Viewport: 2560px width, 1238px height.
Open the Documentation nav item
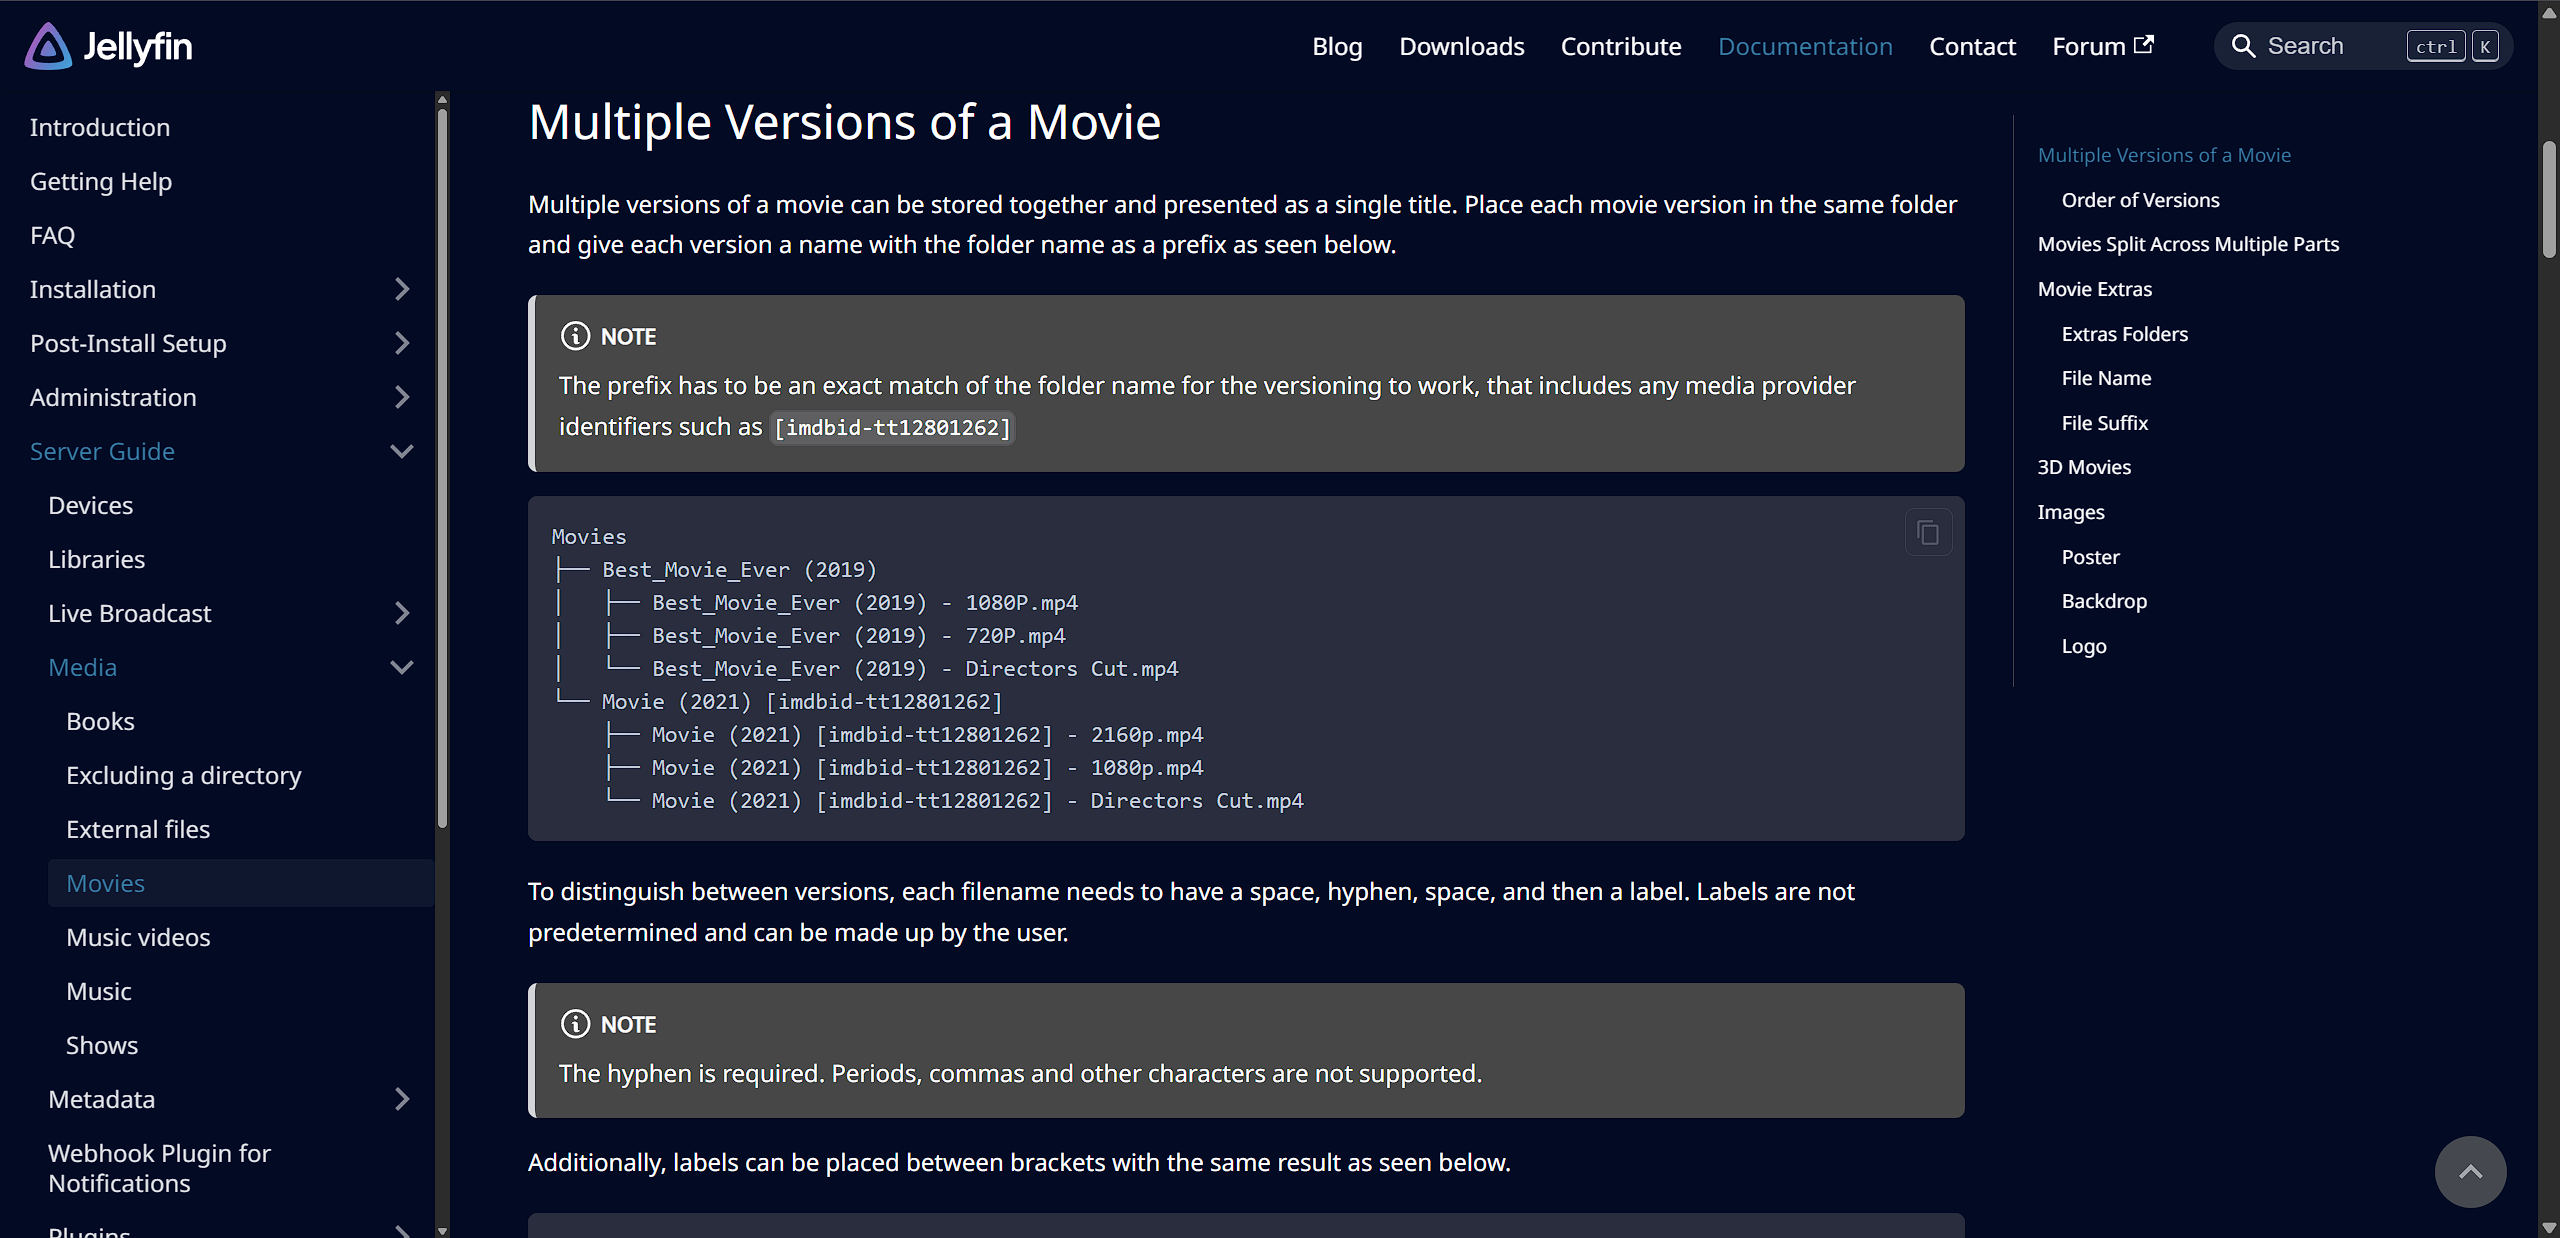point(1805,46)
